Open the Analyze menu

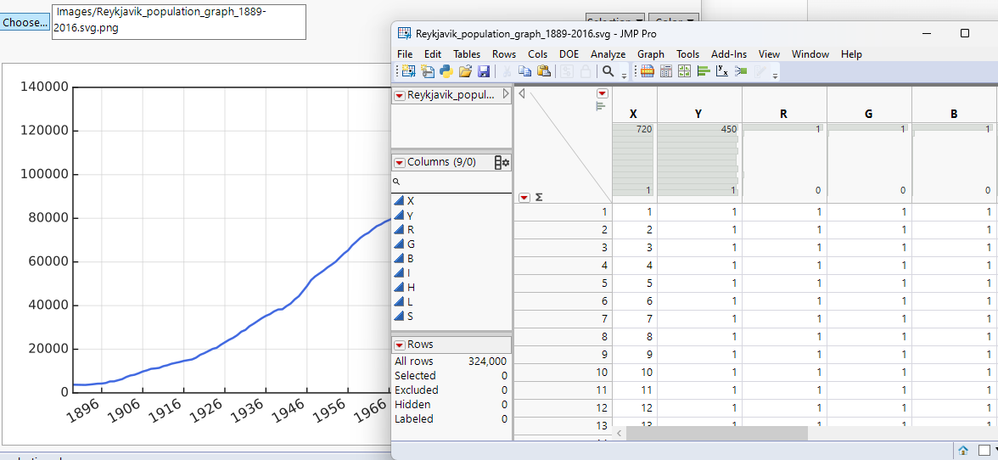click(x=607, y=54)
